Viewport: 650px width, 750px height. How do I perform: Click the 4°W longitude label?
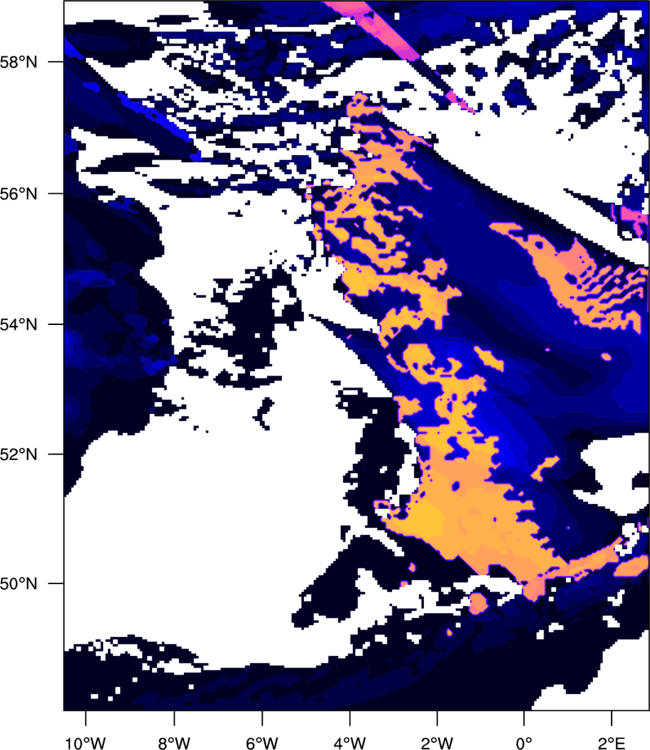click(x=350, y=743)
